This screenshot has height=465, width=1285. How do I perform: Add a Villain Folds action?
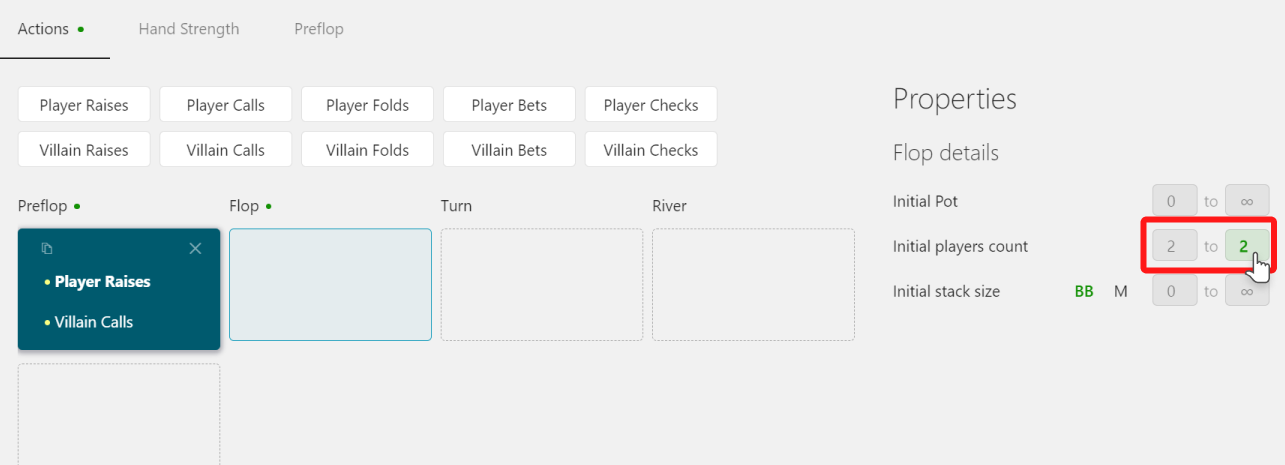pyautogui.click(x=368, y=150)
